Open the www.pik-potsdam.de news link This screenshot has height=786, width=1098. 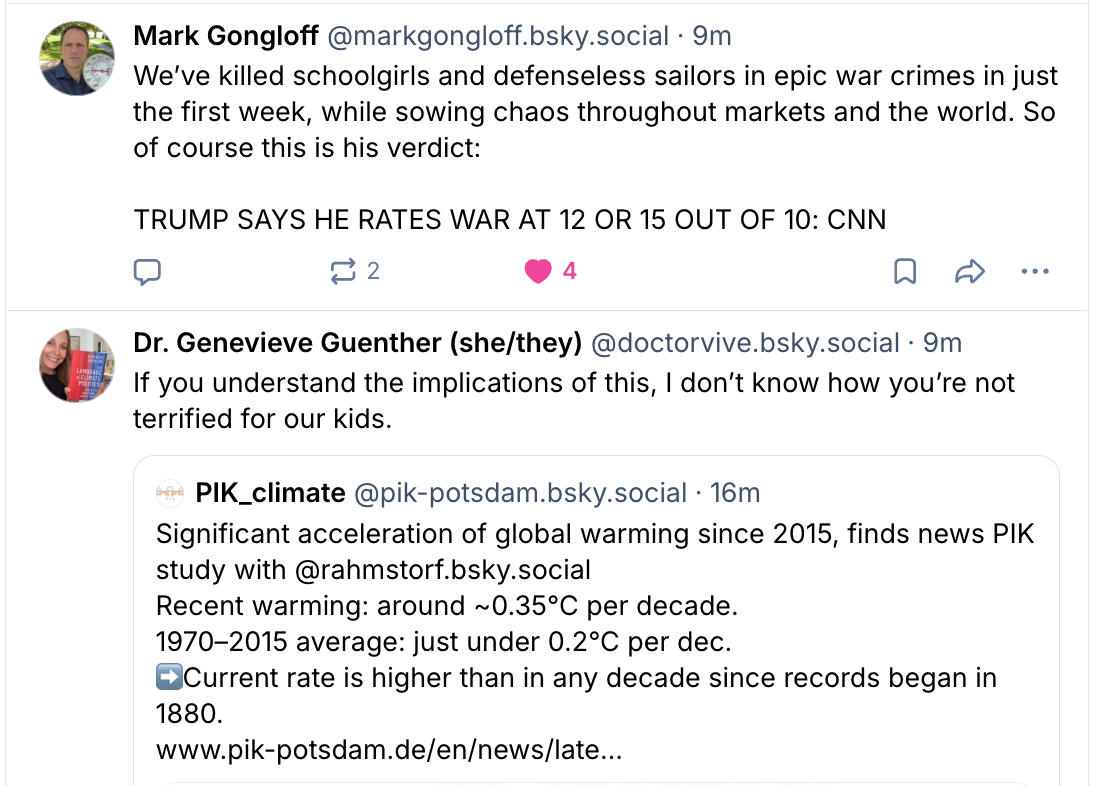(389, 749)
